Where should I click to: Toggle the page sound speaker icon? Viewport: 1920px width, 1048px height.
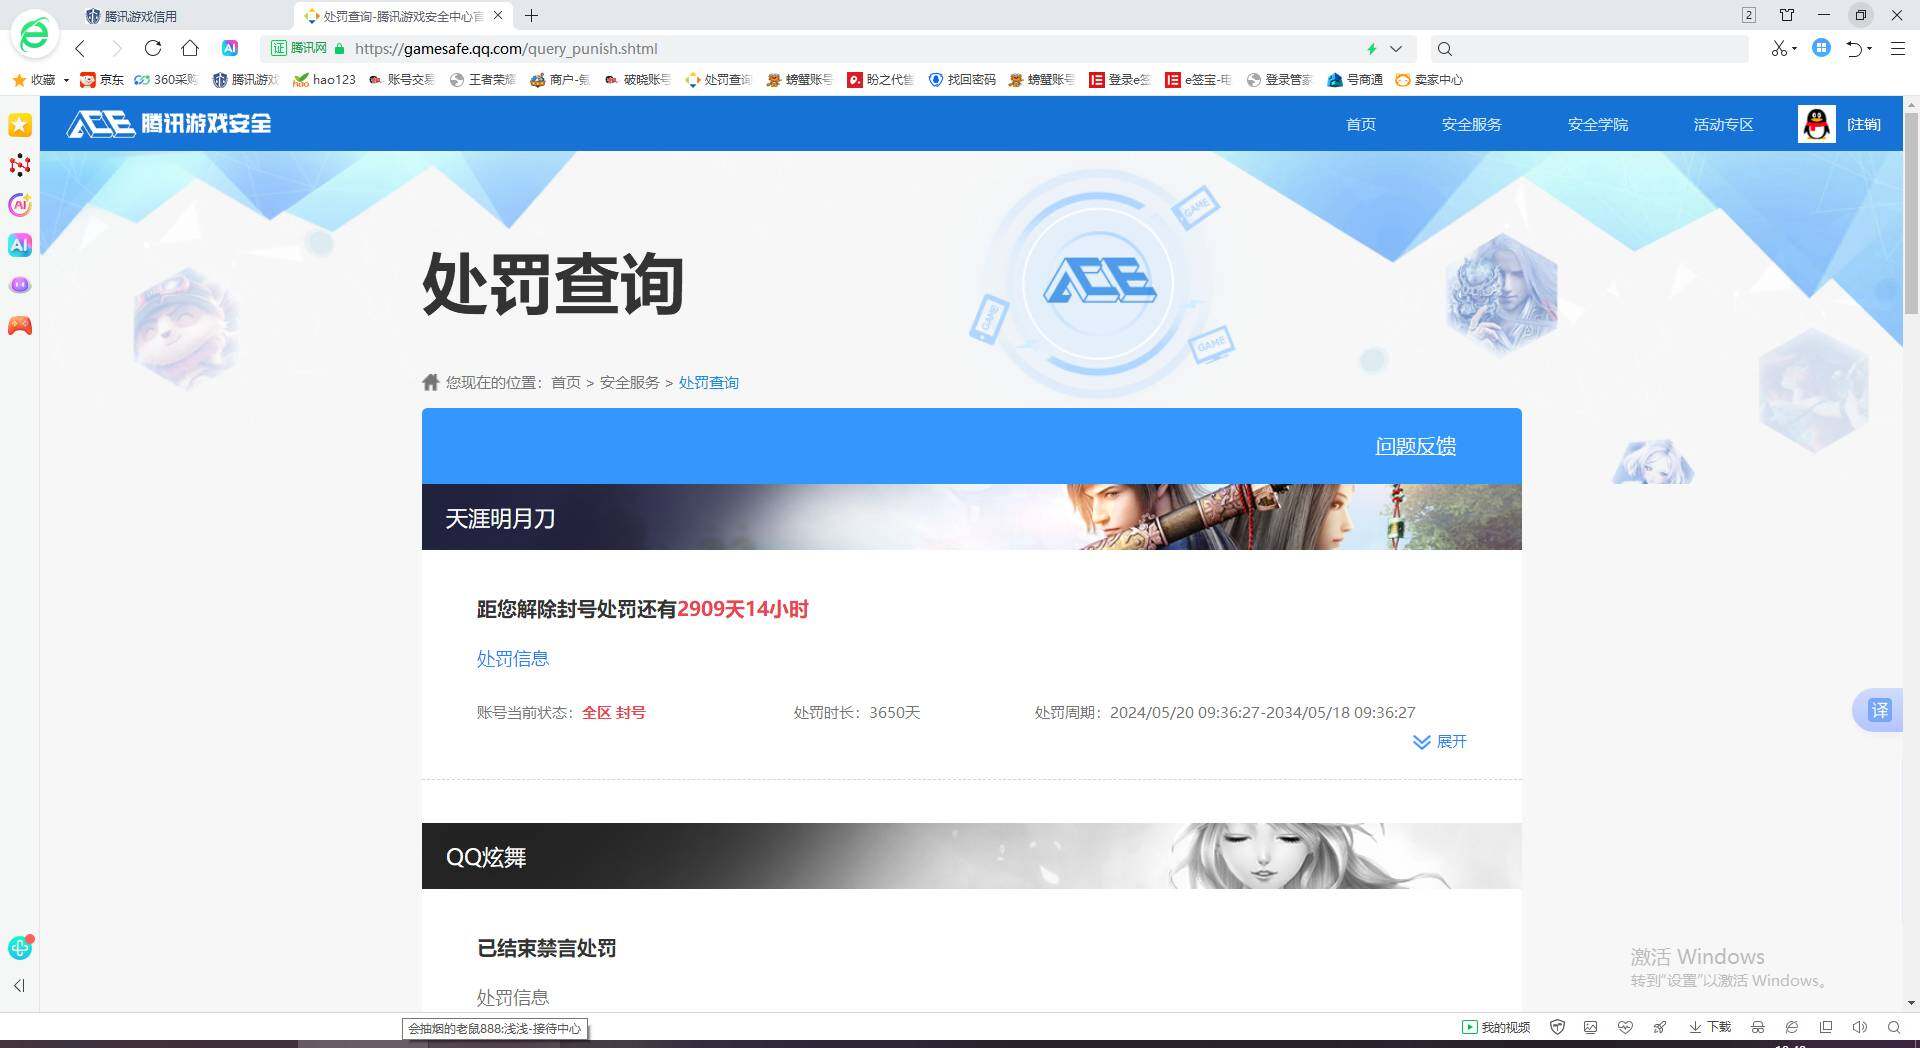(x=1860, y=1027)
